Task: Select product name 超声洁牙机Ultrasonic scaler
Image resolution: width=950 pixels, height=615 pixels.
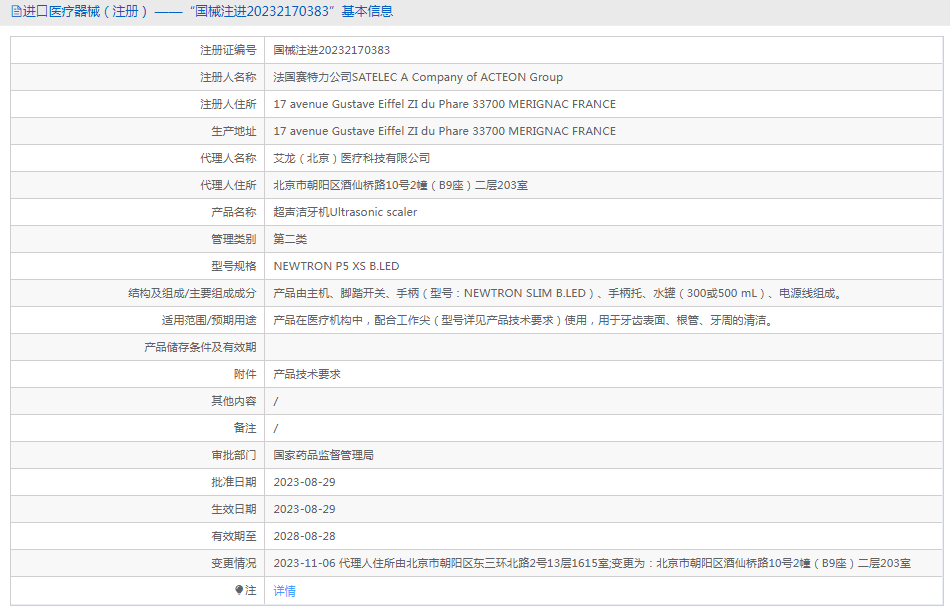Action: (x=345, y=212)
